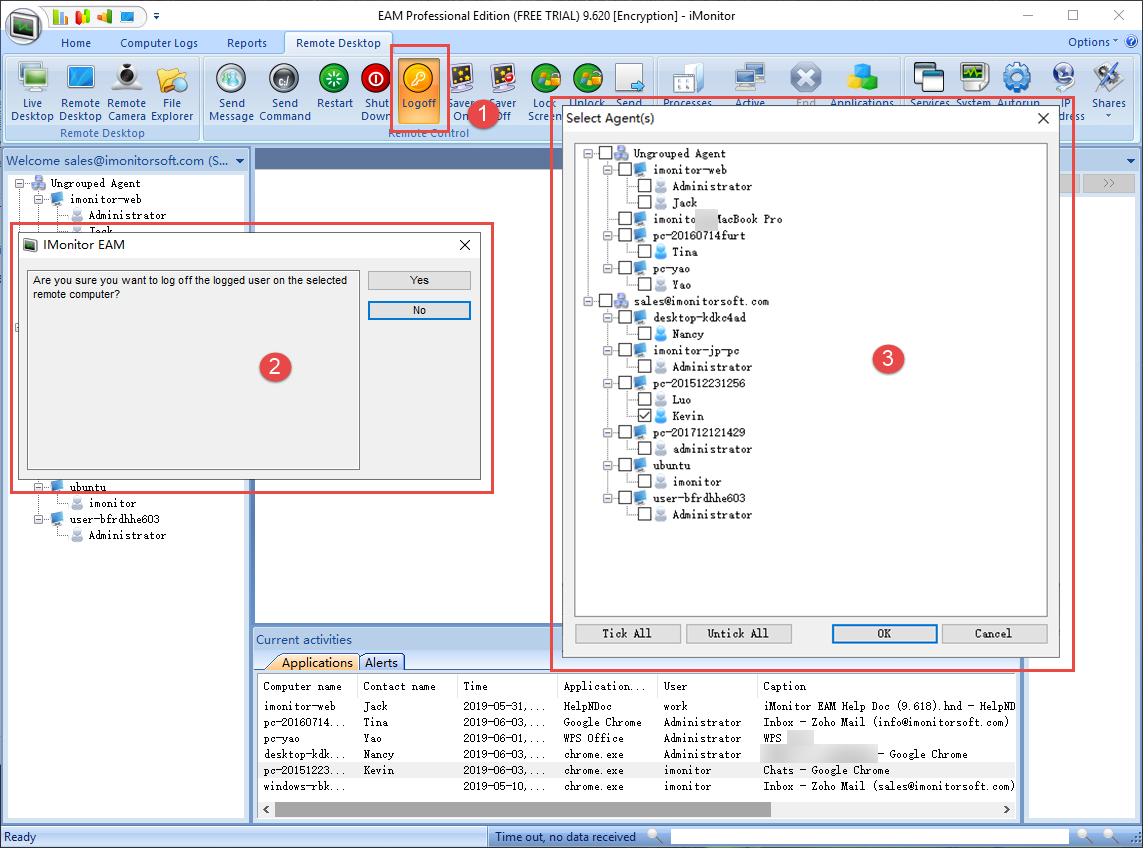Collapse pc-20160714furt node in dialog

pyautogui.click(x=607, y=236)
